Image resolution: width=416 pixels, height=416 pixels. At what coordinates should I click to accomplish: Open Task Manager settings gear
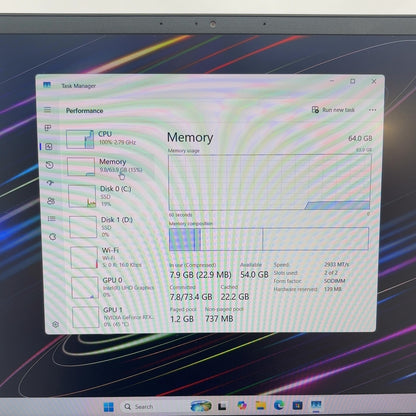pyautogui.click(x=55, y=324)
